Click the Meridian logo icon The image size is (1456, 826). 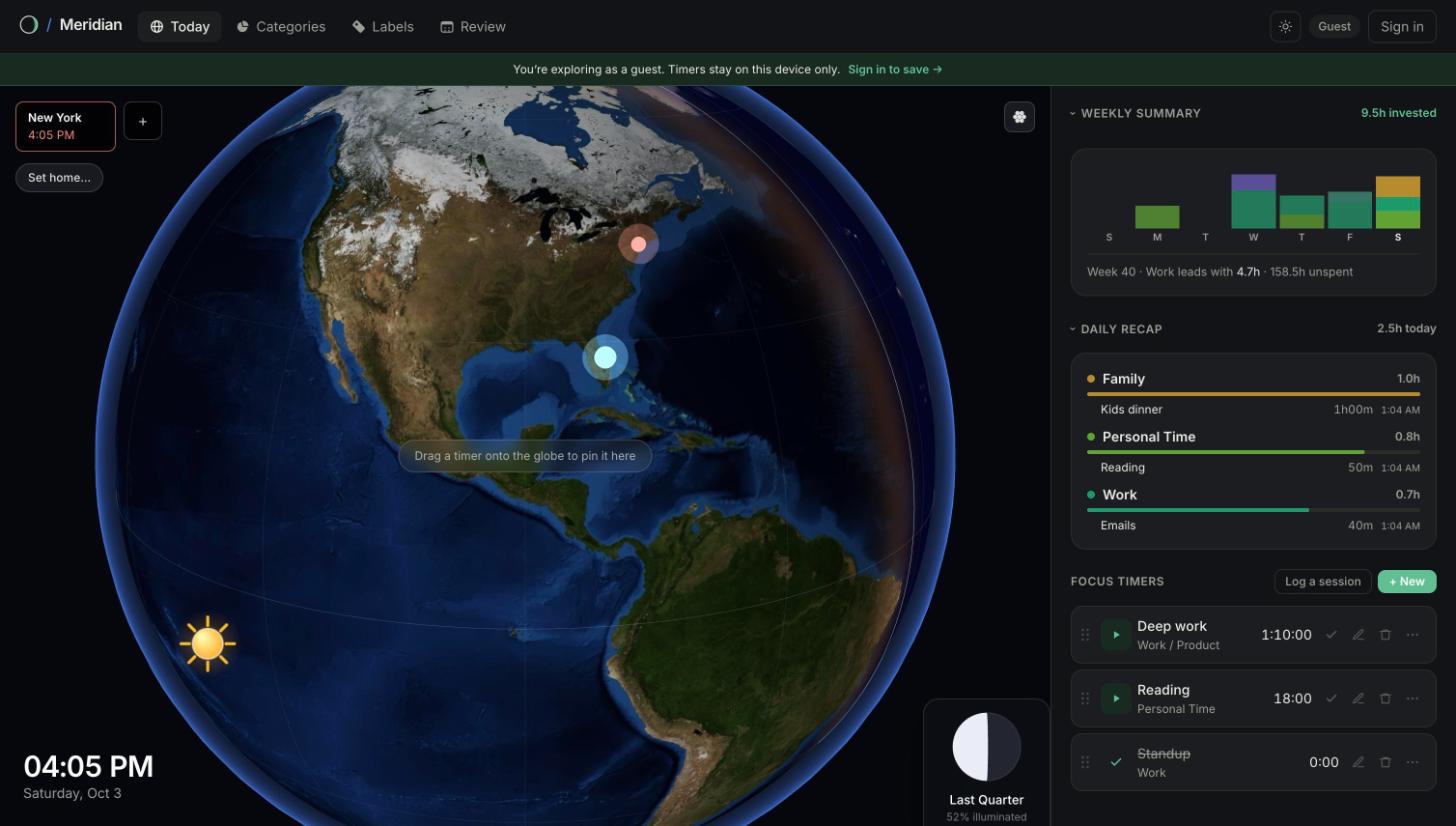coord(29,25)
